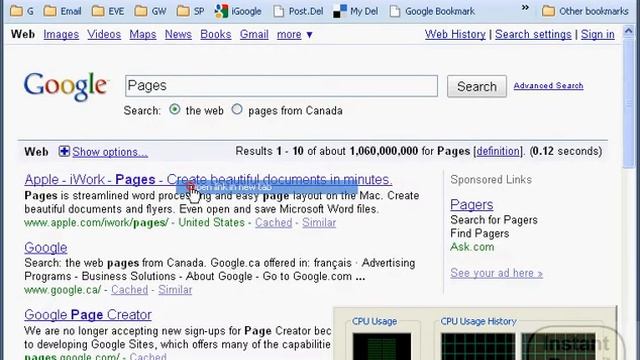Click 'See your ad here' link
Image resolution: width=640 pixels, height=360 pixels.
point(496,273)
